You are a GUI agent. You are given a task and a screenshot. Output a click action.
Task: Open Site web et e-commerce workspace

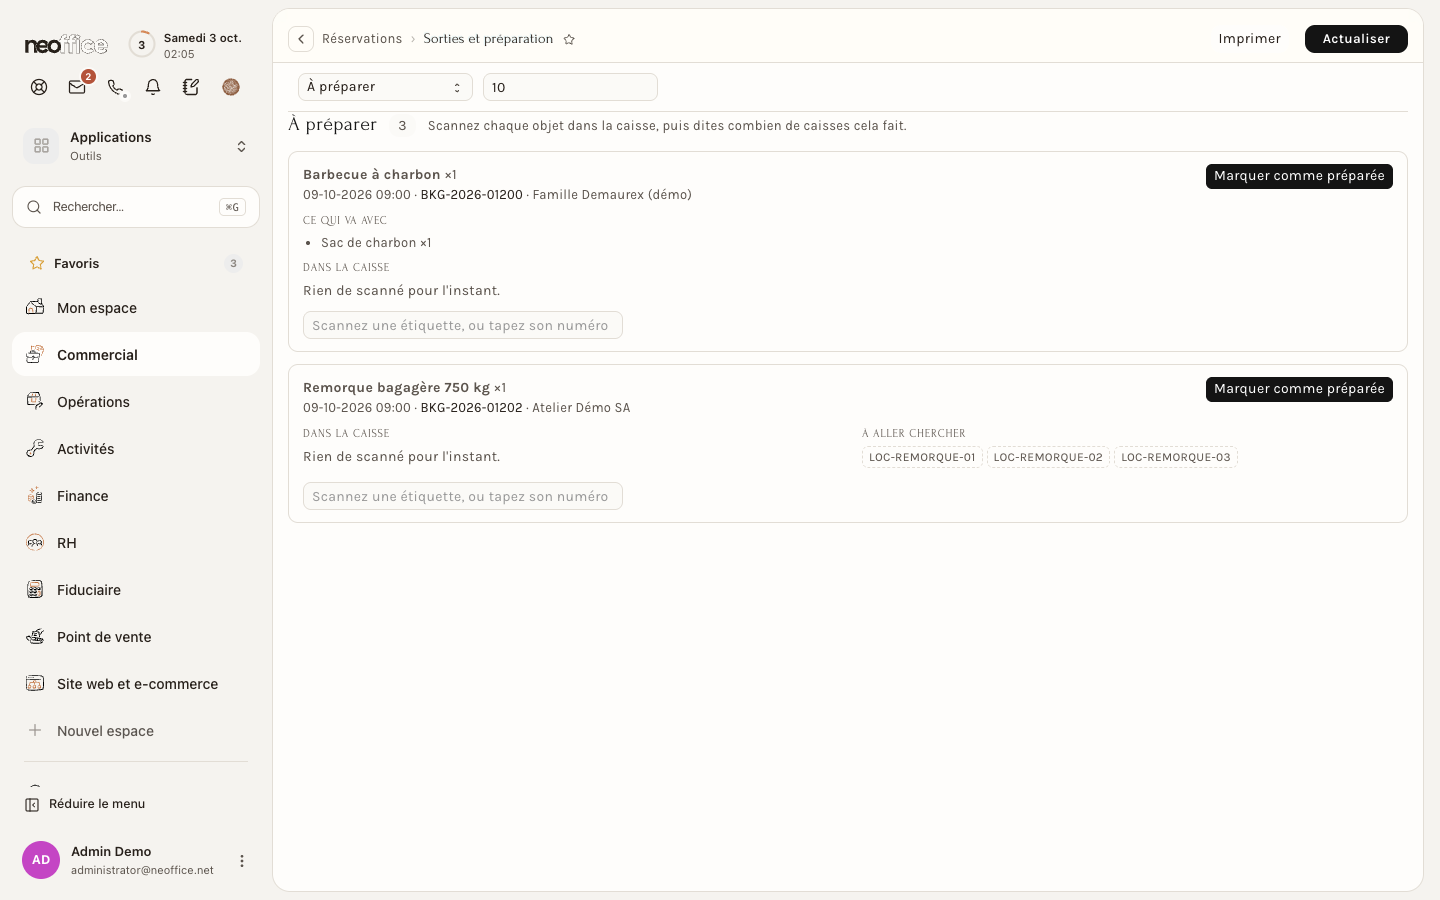(x=136, y=684)
